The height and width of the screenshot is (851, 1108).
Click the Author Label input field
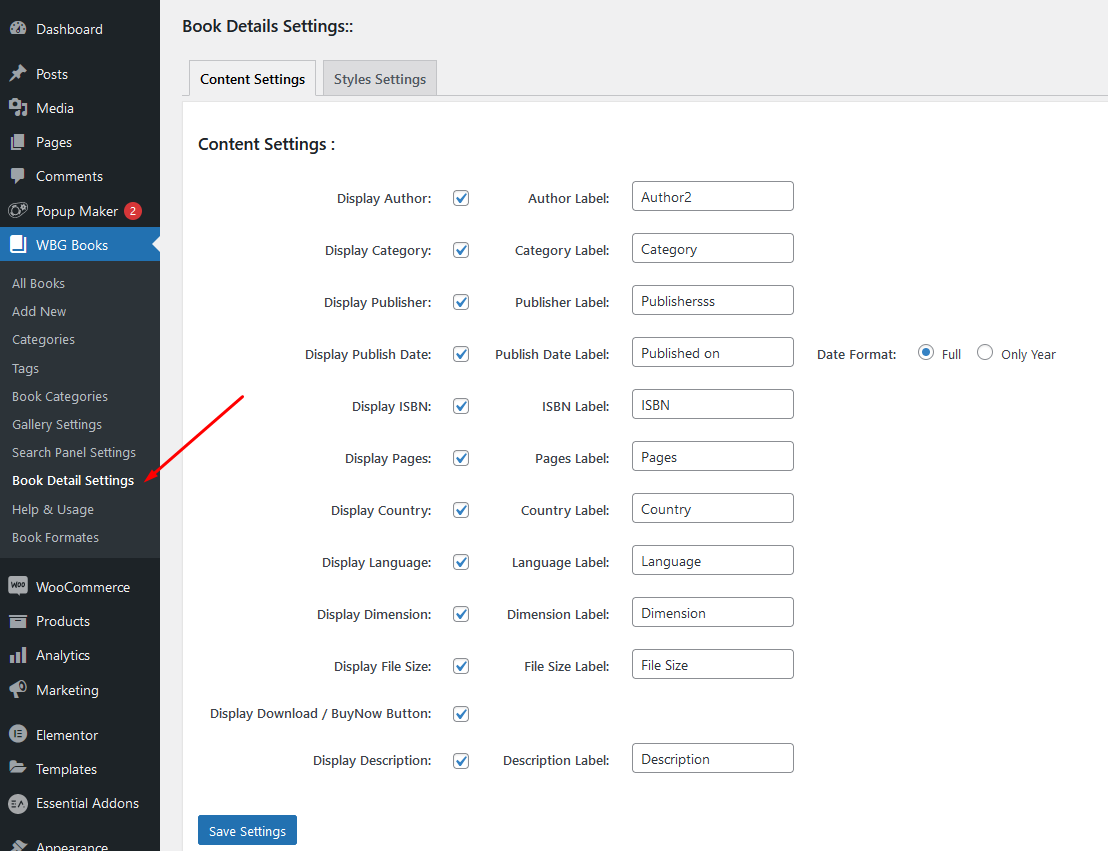click(712, 196)
